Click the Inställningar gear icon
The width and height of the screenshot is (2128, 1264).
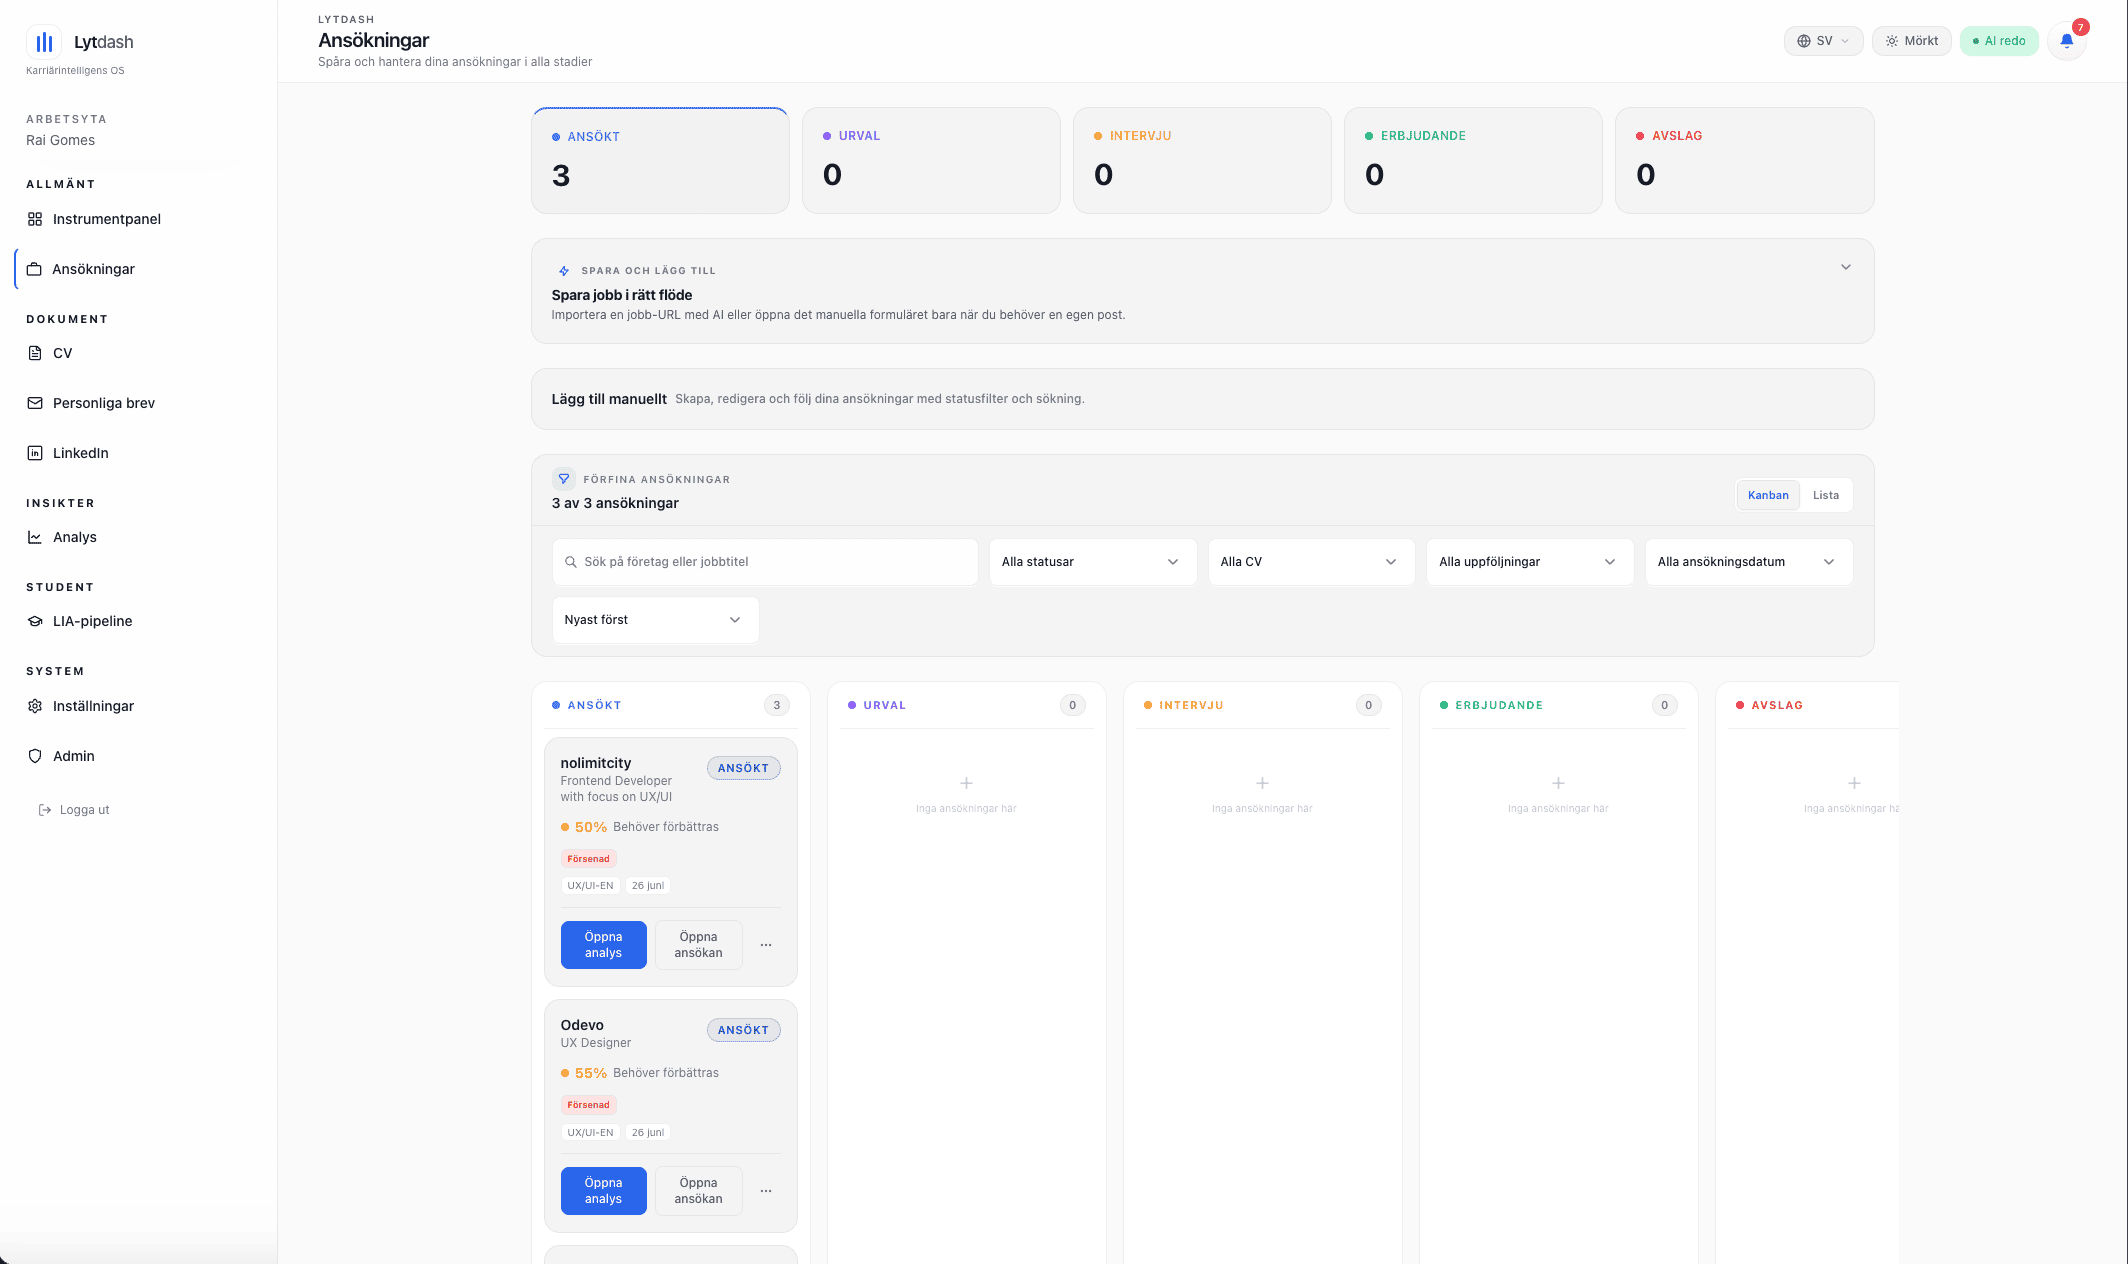coord(35,706)
